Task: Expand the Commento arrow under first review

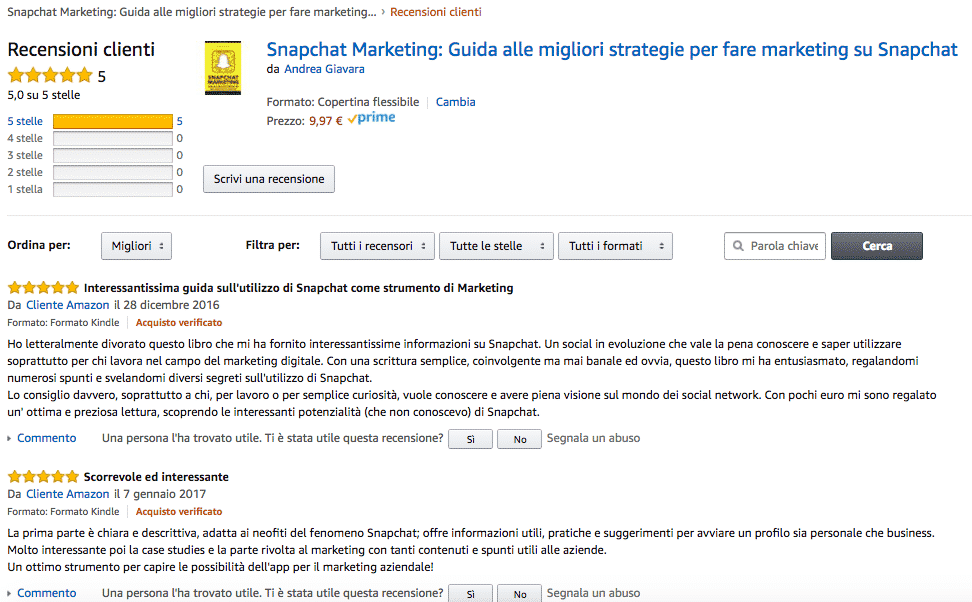Action: coord(10,438)
